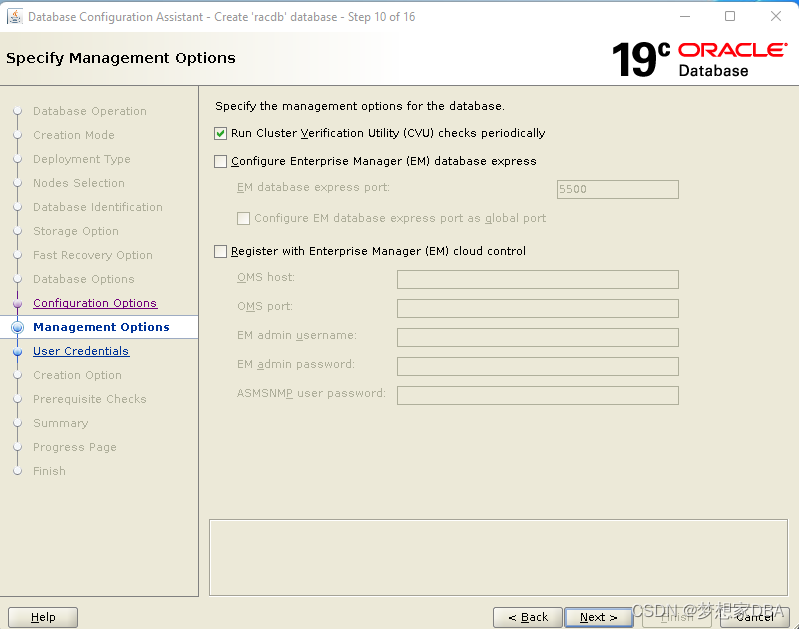
Task: Click the OMS port input field
Action: click(x=538, y=308)
